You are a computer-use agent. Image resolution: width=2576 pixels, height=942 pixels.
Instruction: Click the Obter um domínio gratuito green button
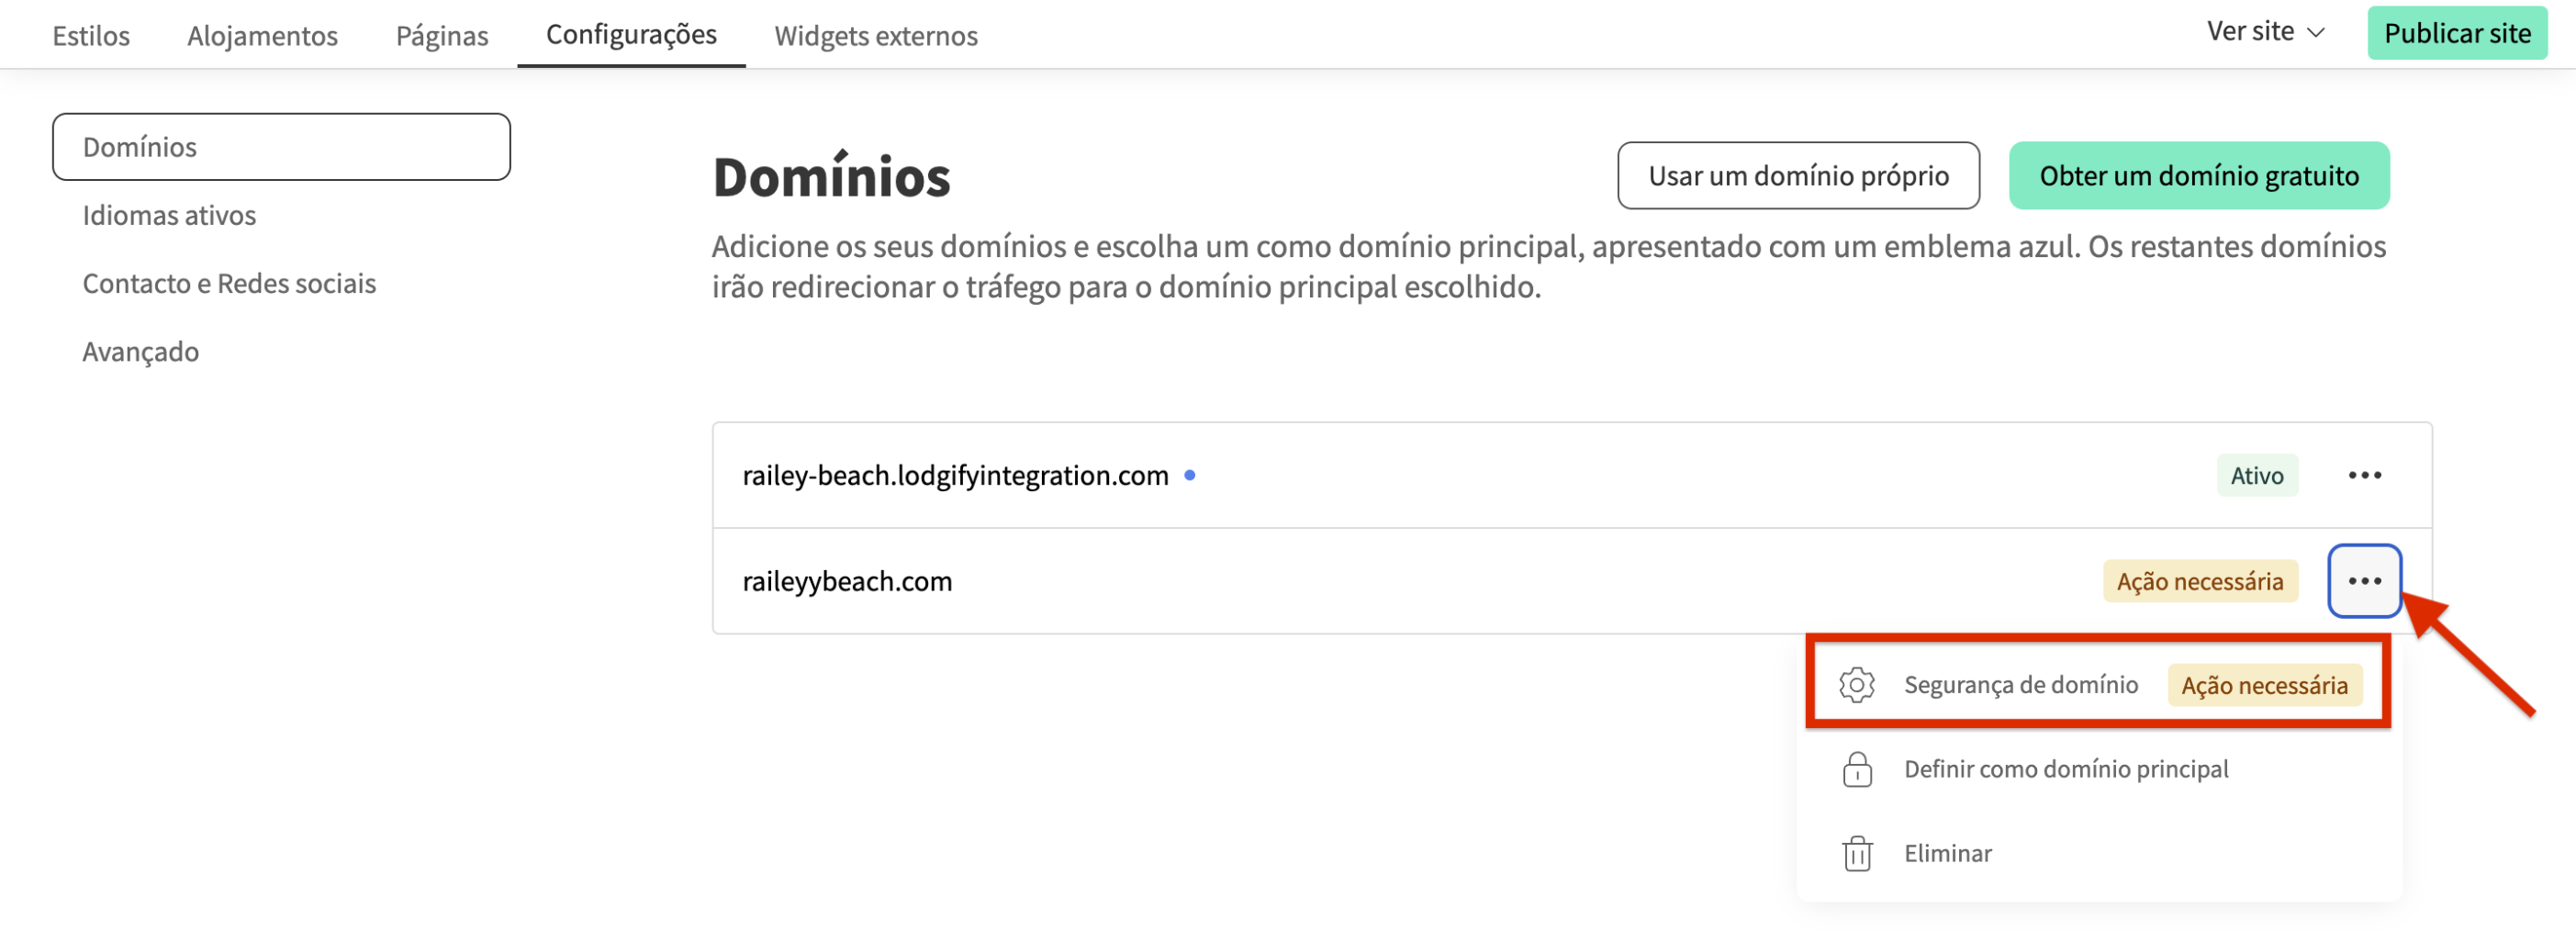2199,175
